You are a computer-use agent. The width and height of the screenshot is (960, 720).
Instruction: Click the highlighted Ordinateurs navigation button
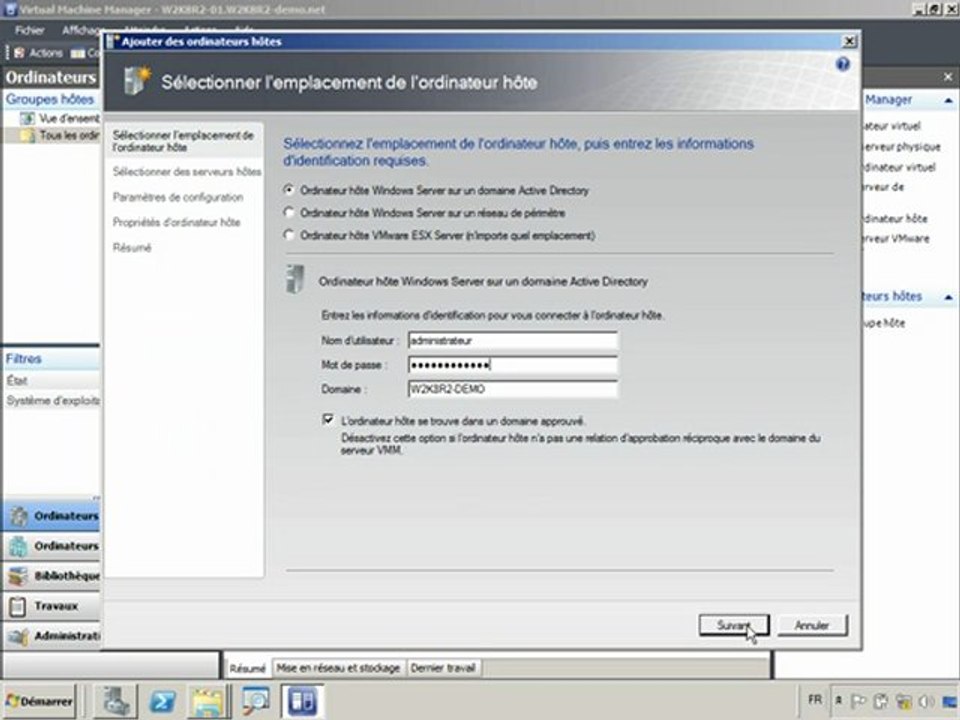point(51,516)
